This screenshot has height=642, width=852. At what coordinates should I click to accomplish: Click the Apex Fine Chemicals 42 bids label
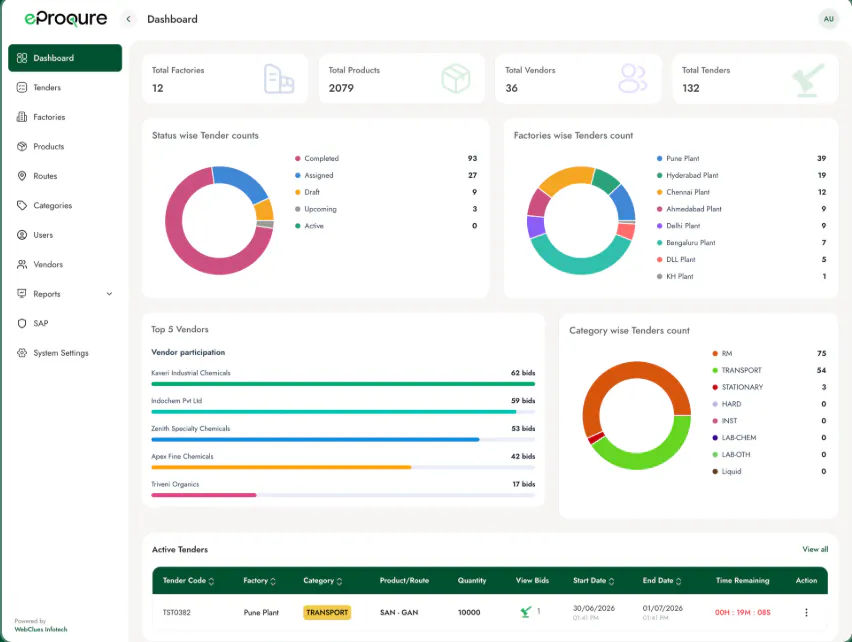coord(523,456)
